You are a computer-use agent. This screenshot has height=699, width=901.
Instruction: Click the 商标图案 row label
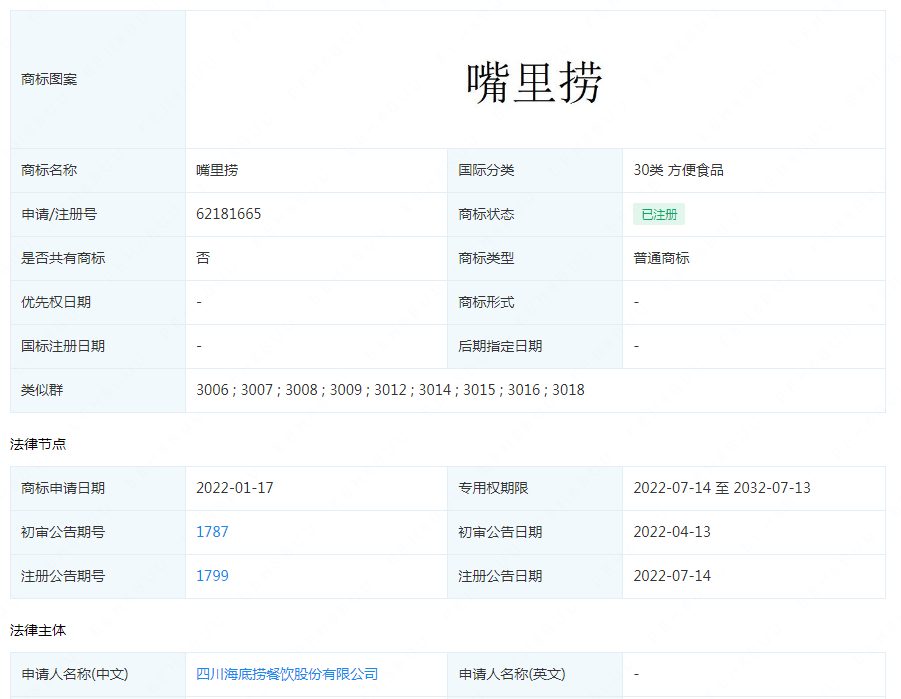click(x=49, y=79)
